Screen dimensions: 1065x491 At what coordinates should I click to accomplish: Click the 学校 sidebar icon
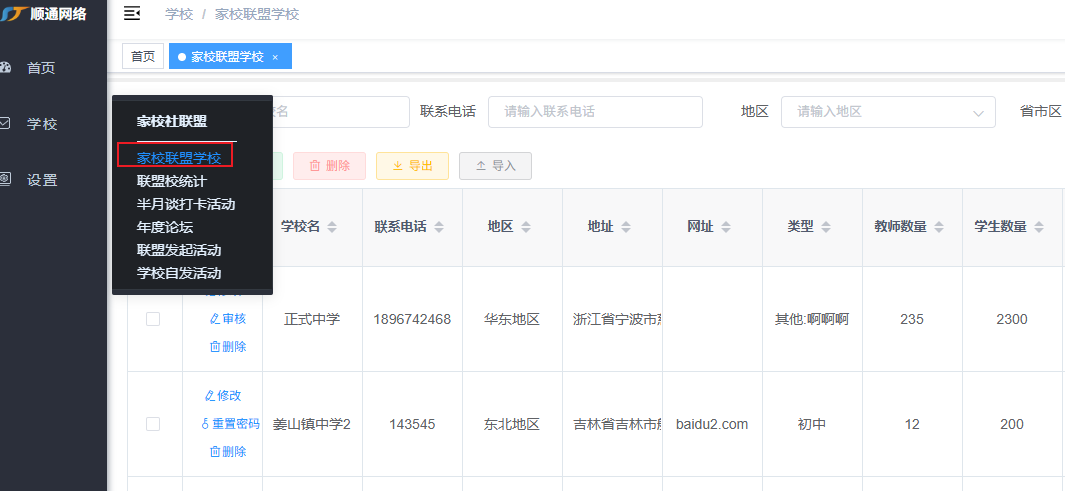click(5, 124)
